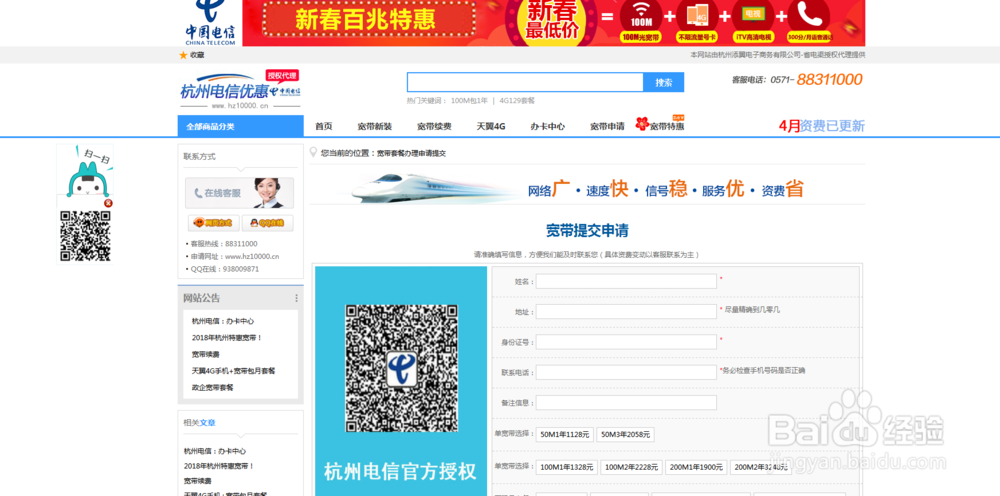1000x496 pixels.
Task: Click the 相关文章 section heading
Action: coord(200,423)
